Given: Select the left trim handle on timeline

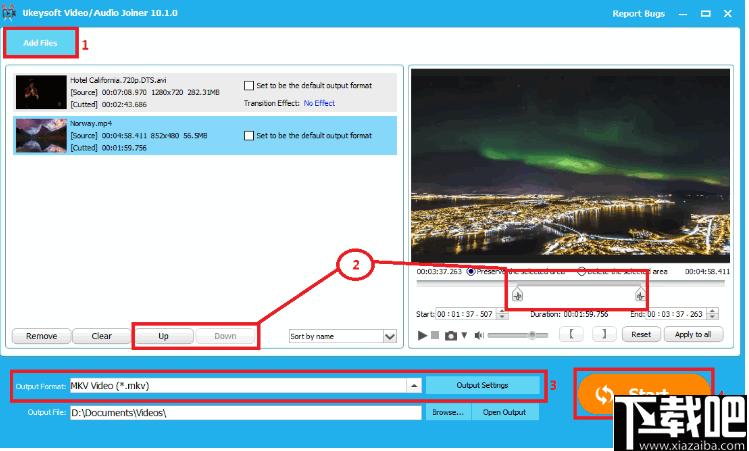Looking at the screenshot, I should pos(517,295).
